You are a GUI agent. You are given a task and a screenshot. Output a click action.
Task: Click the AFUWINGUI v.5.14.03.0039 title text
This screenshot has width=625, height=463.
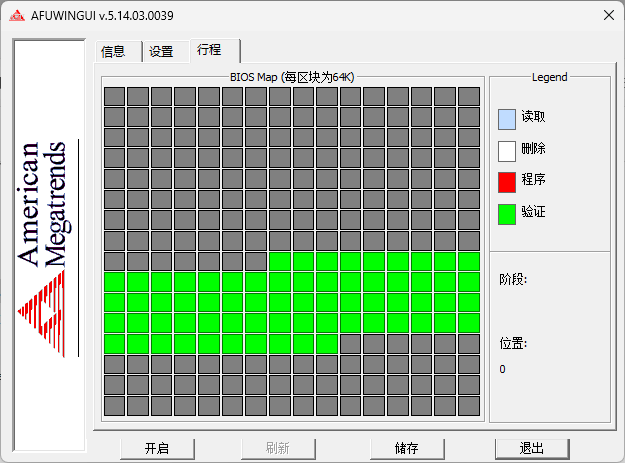click(x=102, y=16)
